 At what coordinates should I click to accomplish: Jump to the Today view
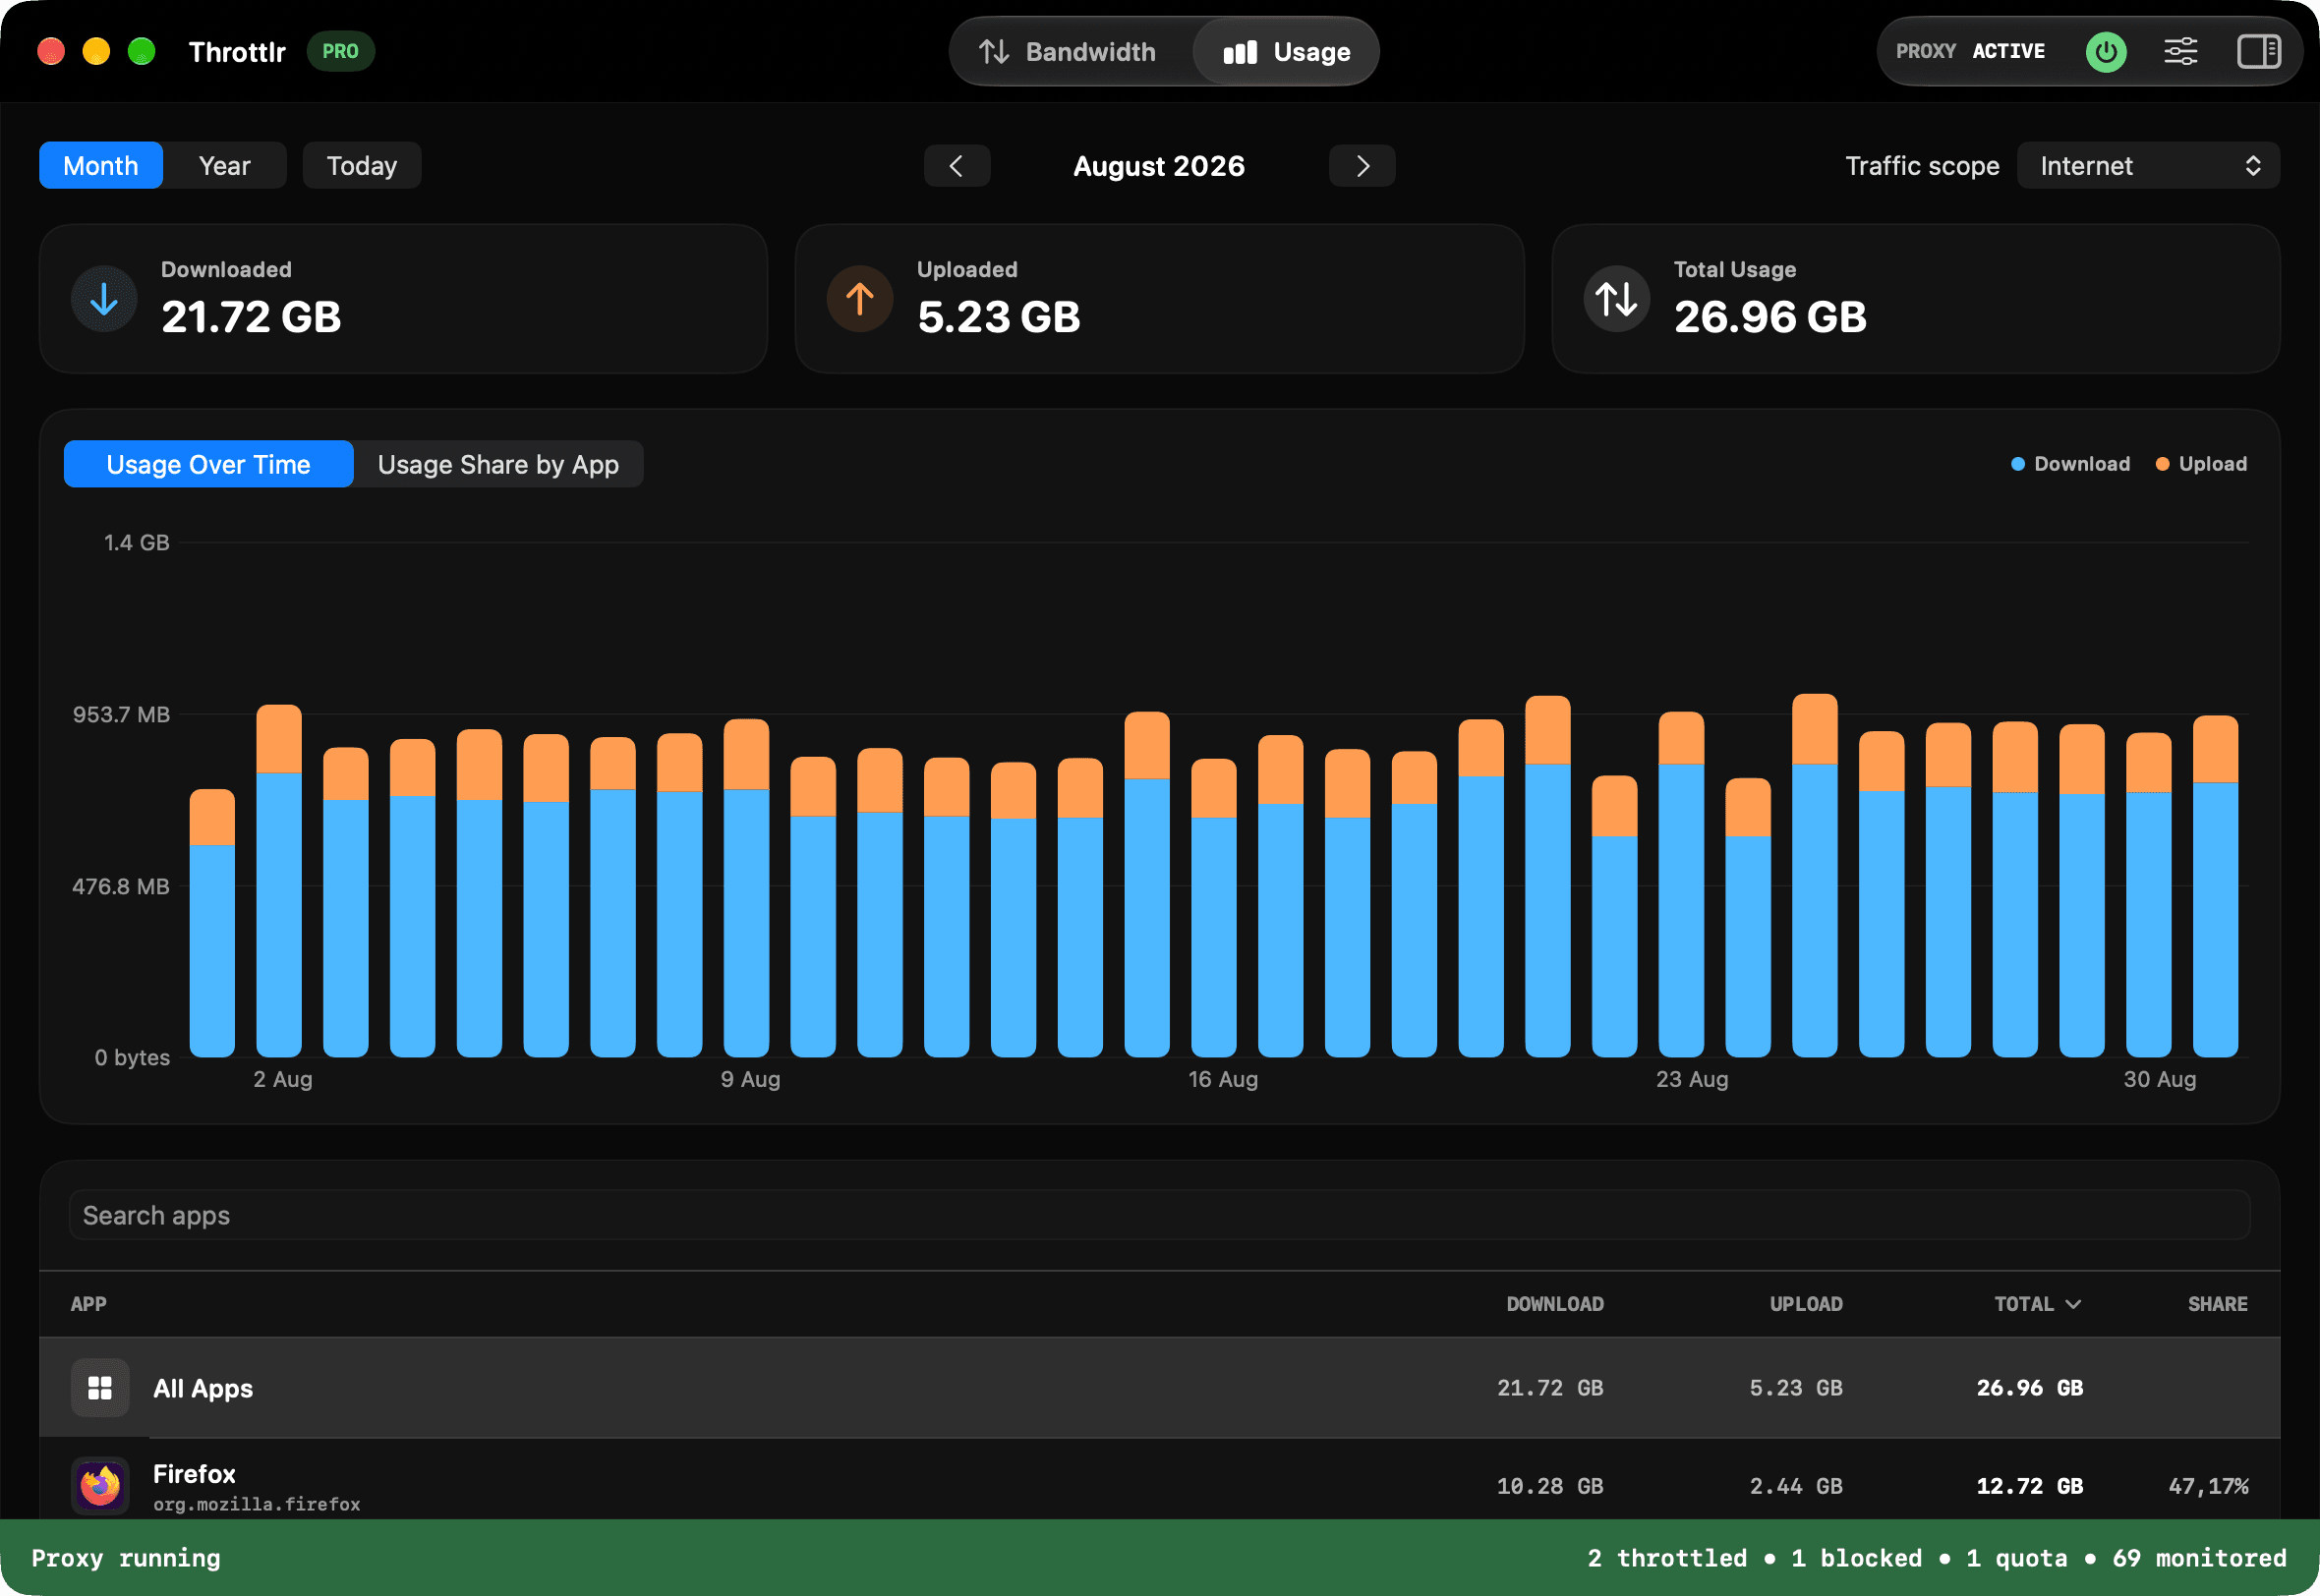click(362, 165)
